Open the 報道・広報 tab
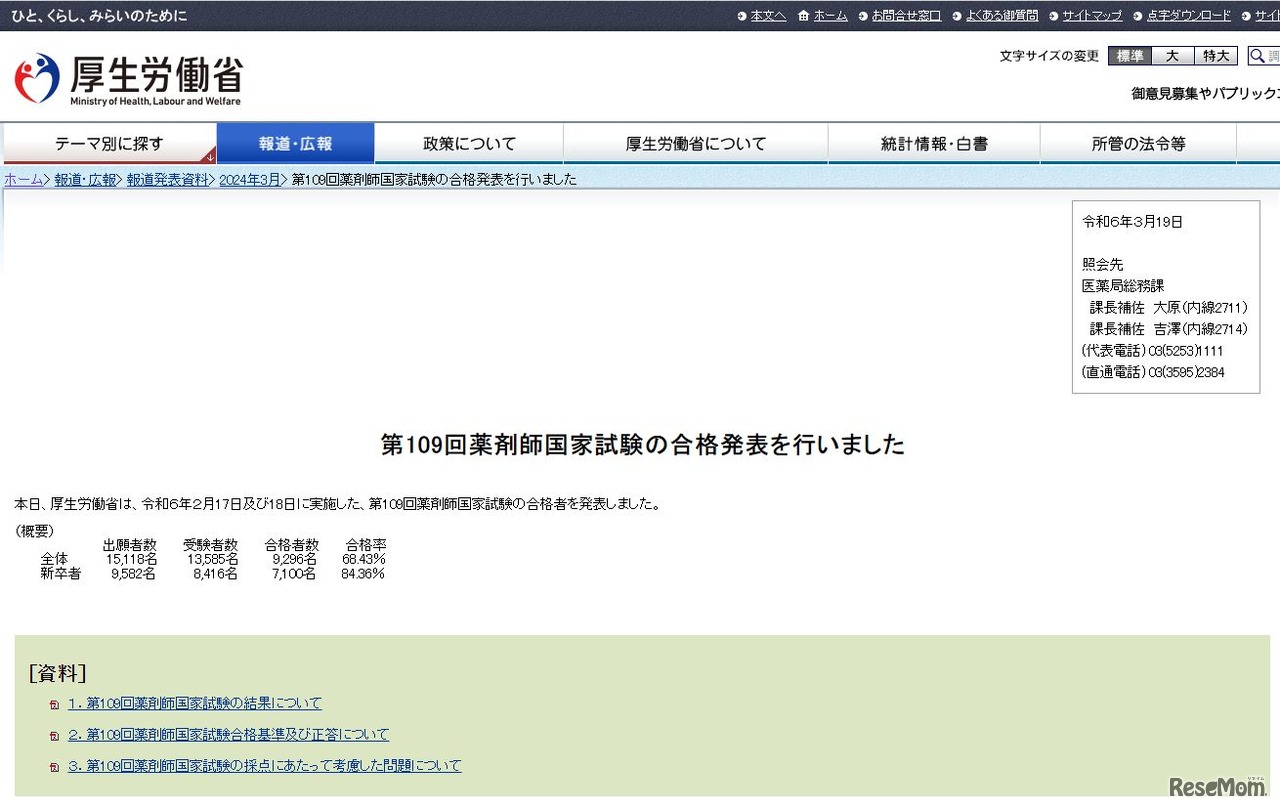The height and width of the screenshot is (810, 1280). pyautogui.click(x=295, y=143)
